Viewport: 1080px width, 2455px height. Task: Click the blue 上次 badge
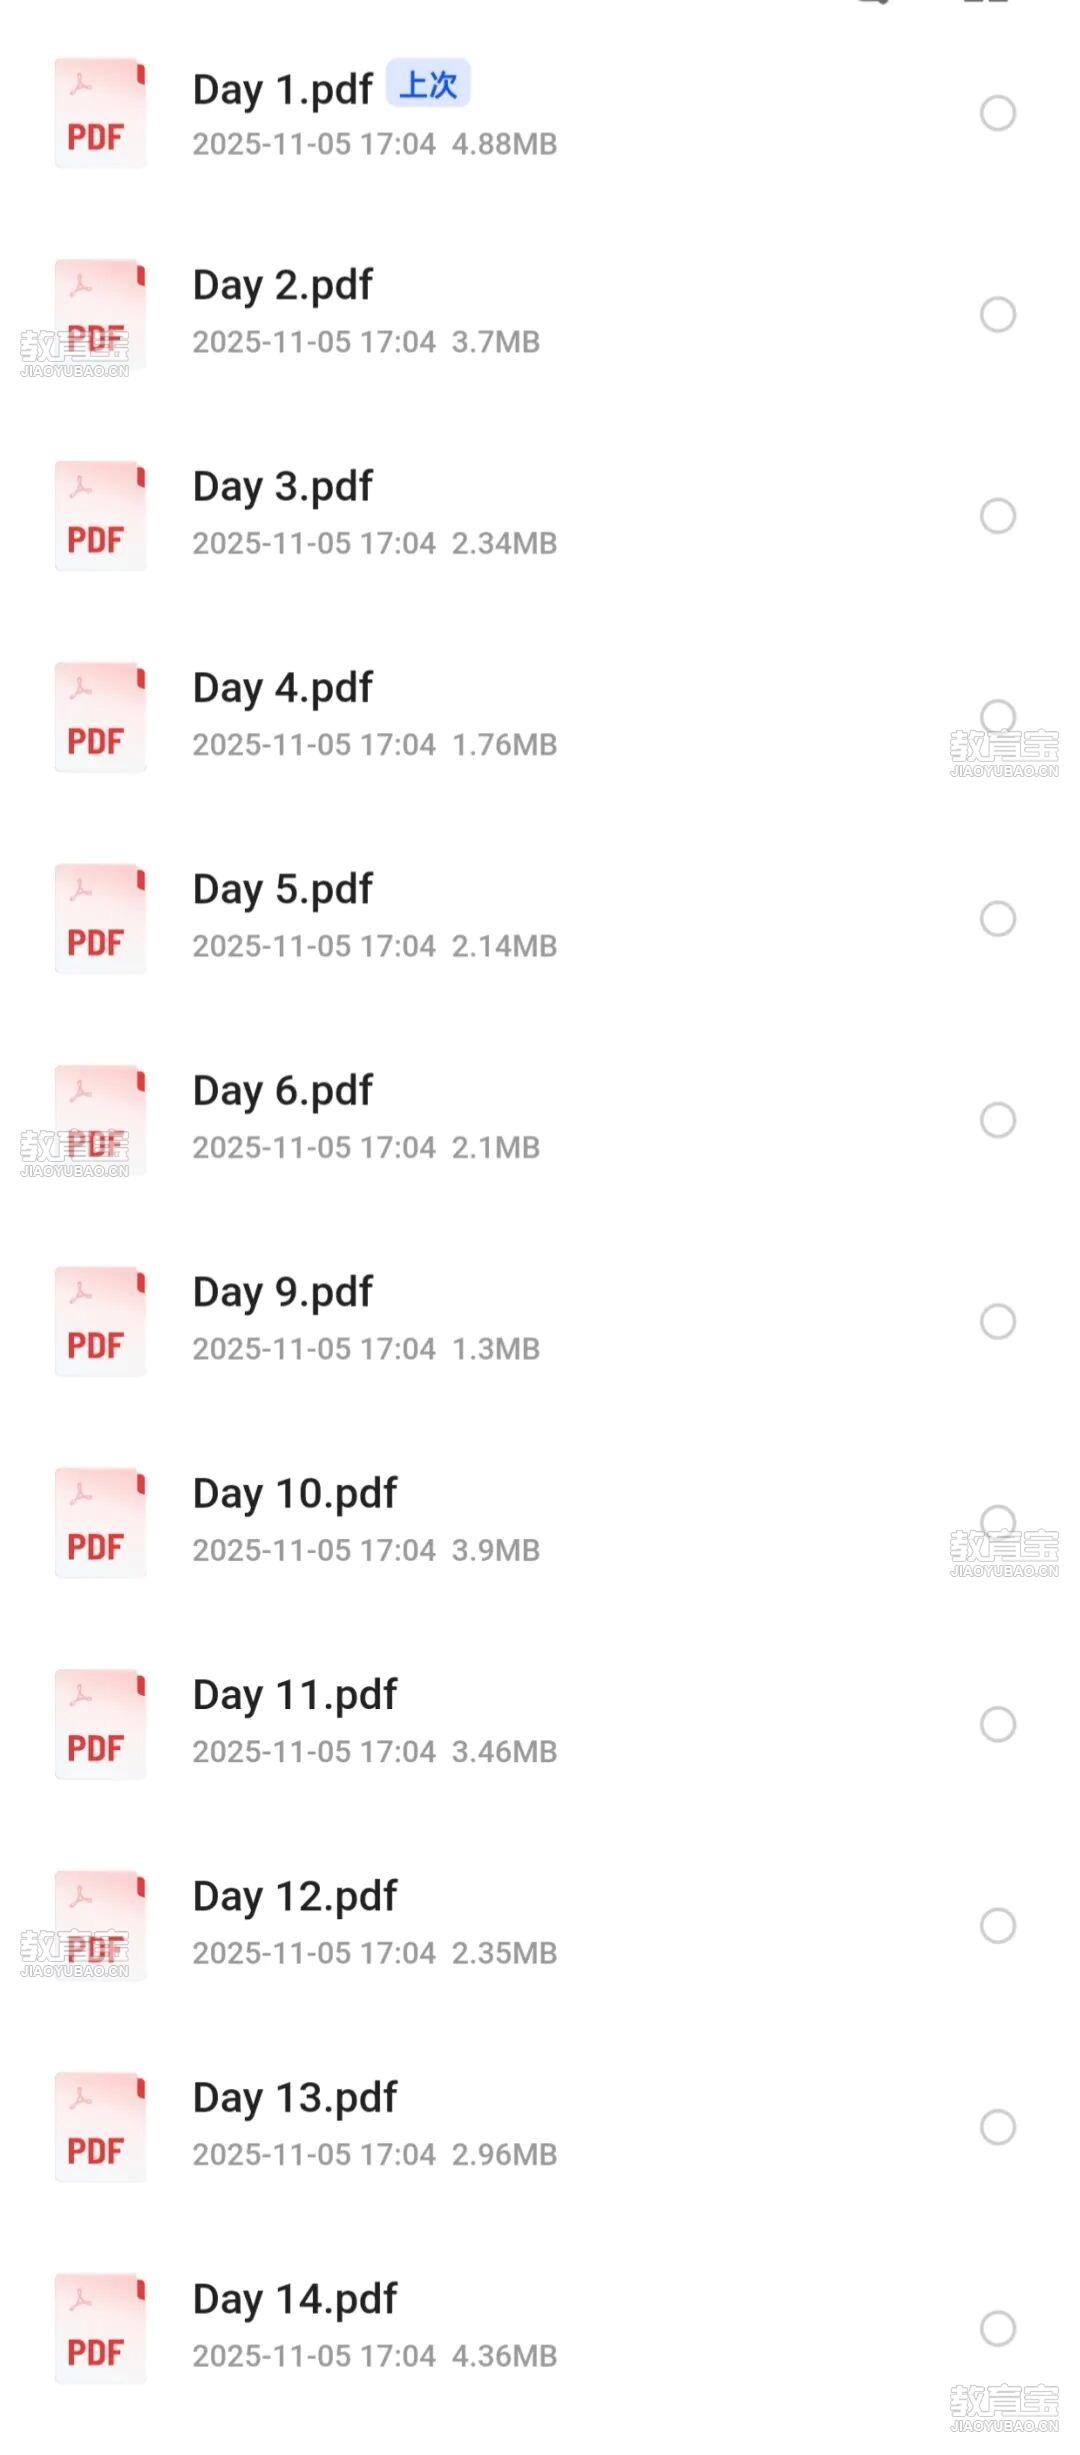coord(428,85)
